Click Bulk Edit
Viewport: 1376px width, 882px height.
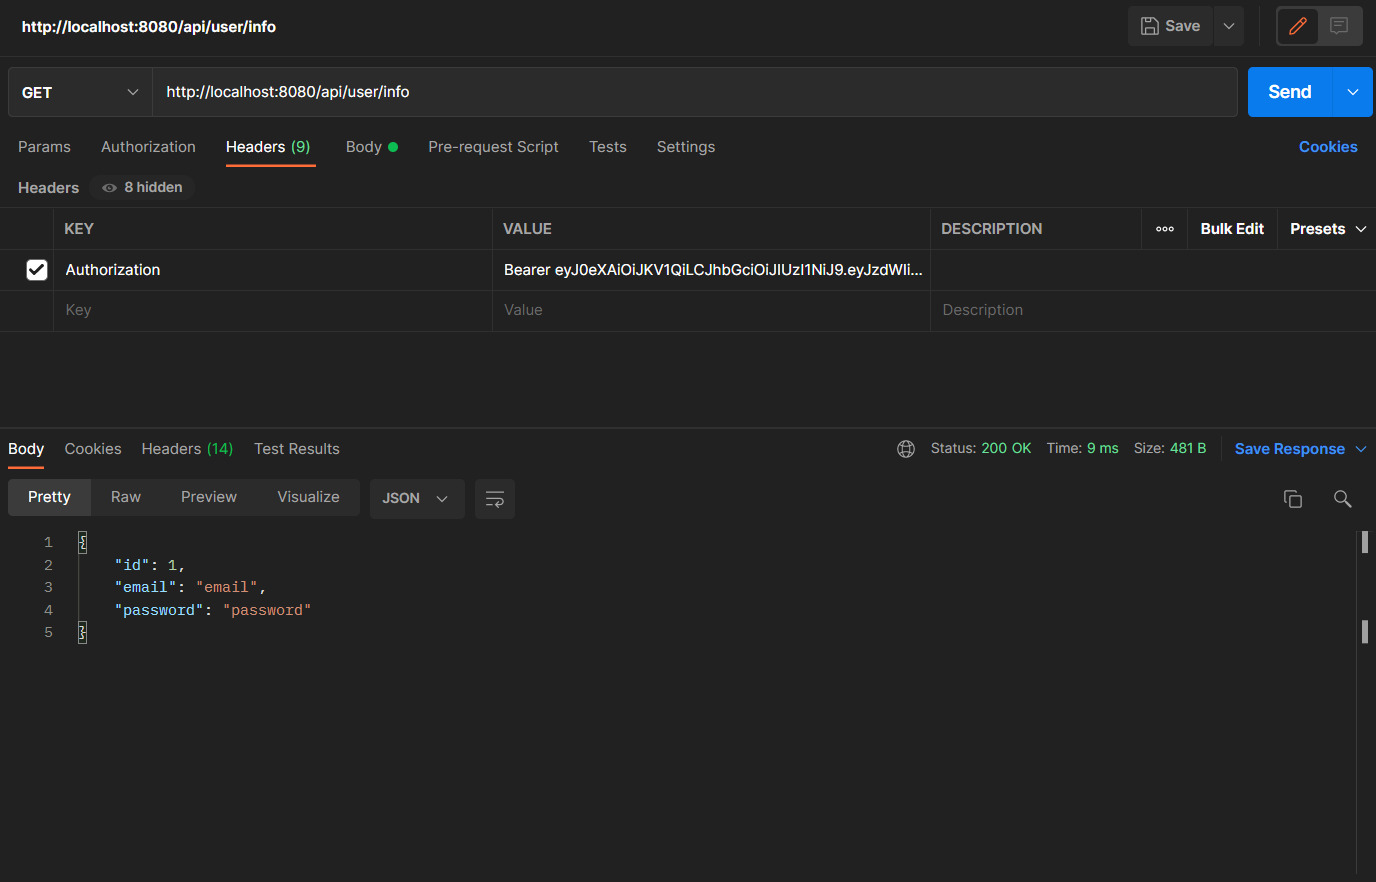(x=1232, y=229)
